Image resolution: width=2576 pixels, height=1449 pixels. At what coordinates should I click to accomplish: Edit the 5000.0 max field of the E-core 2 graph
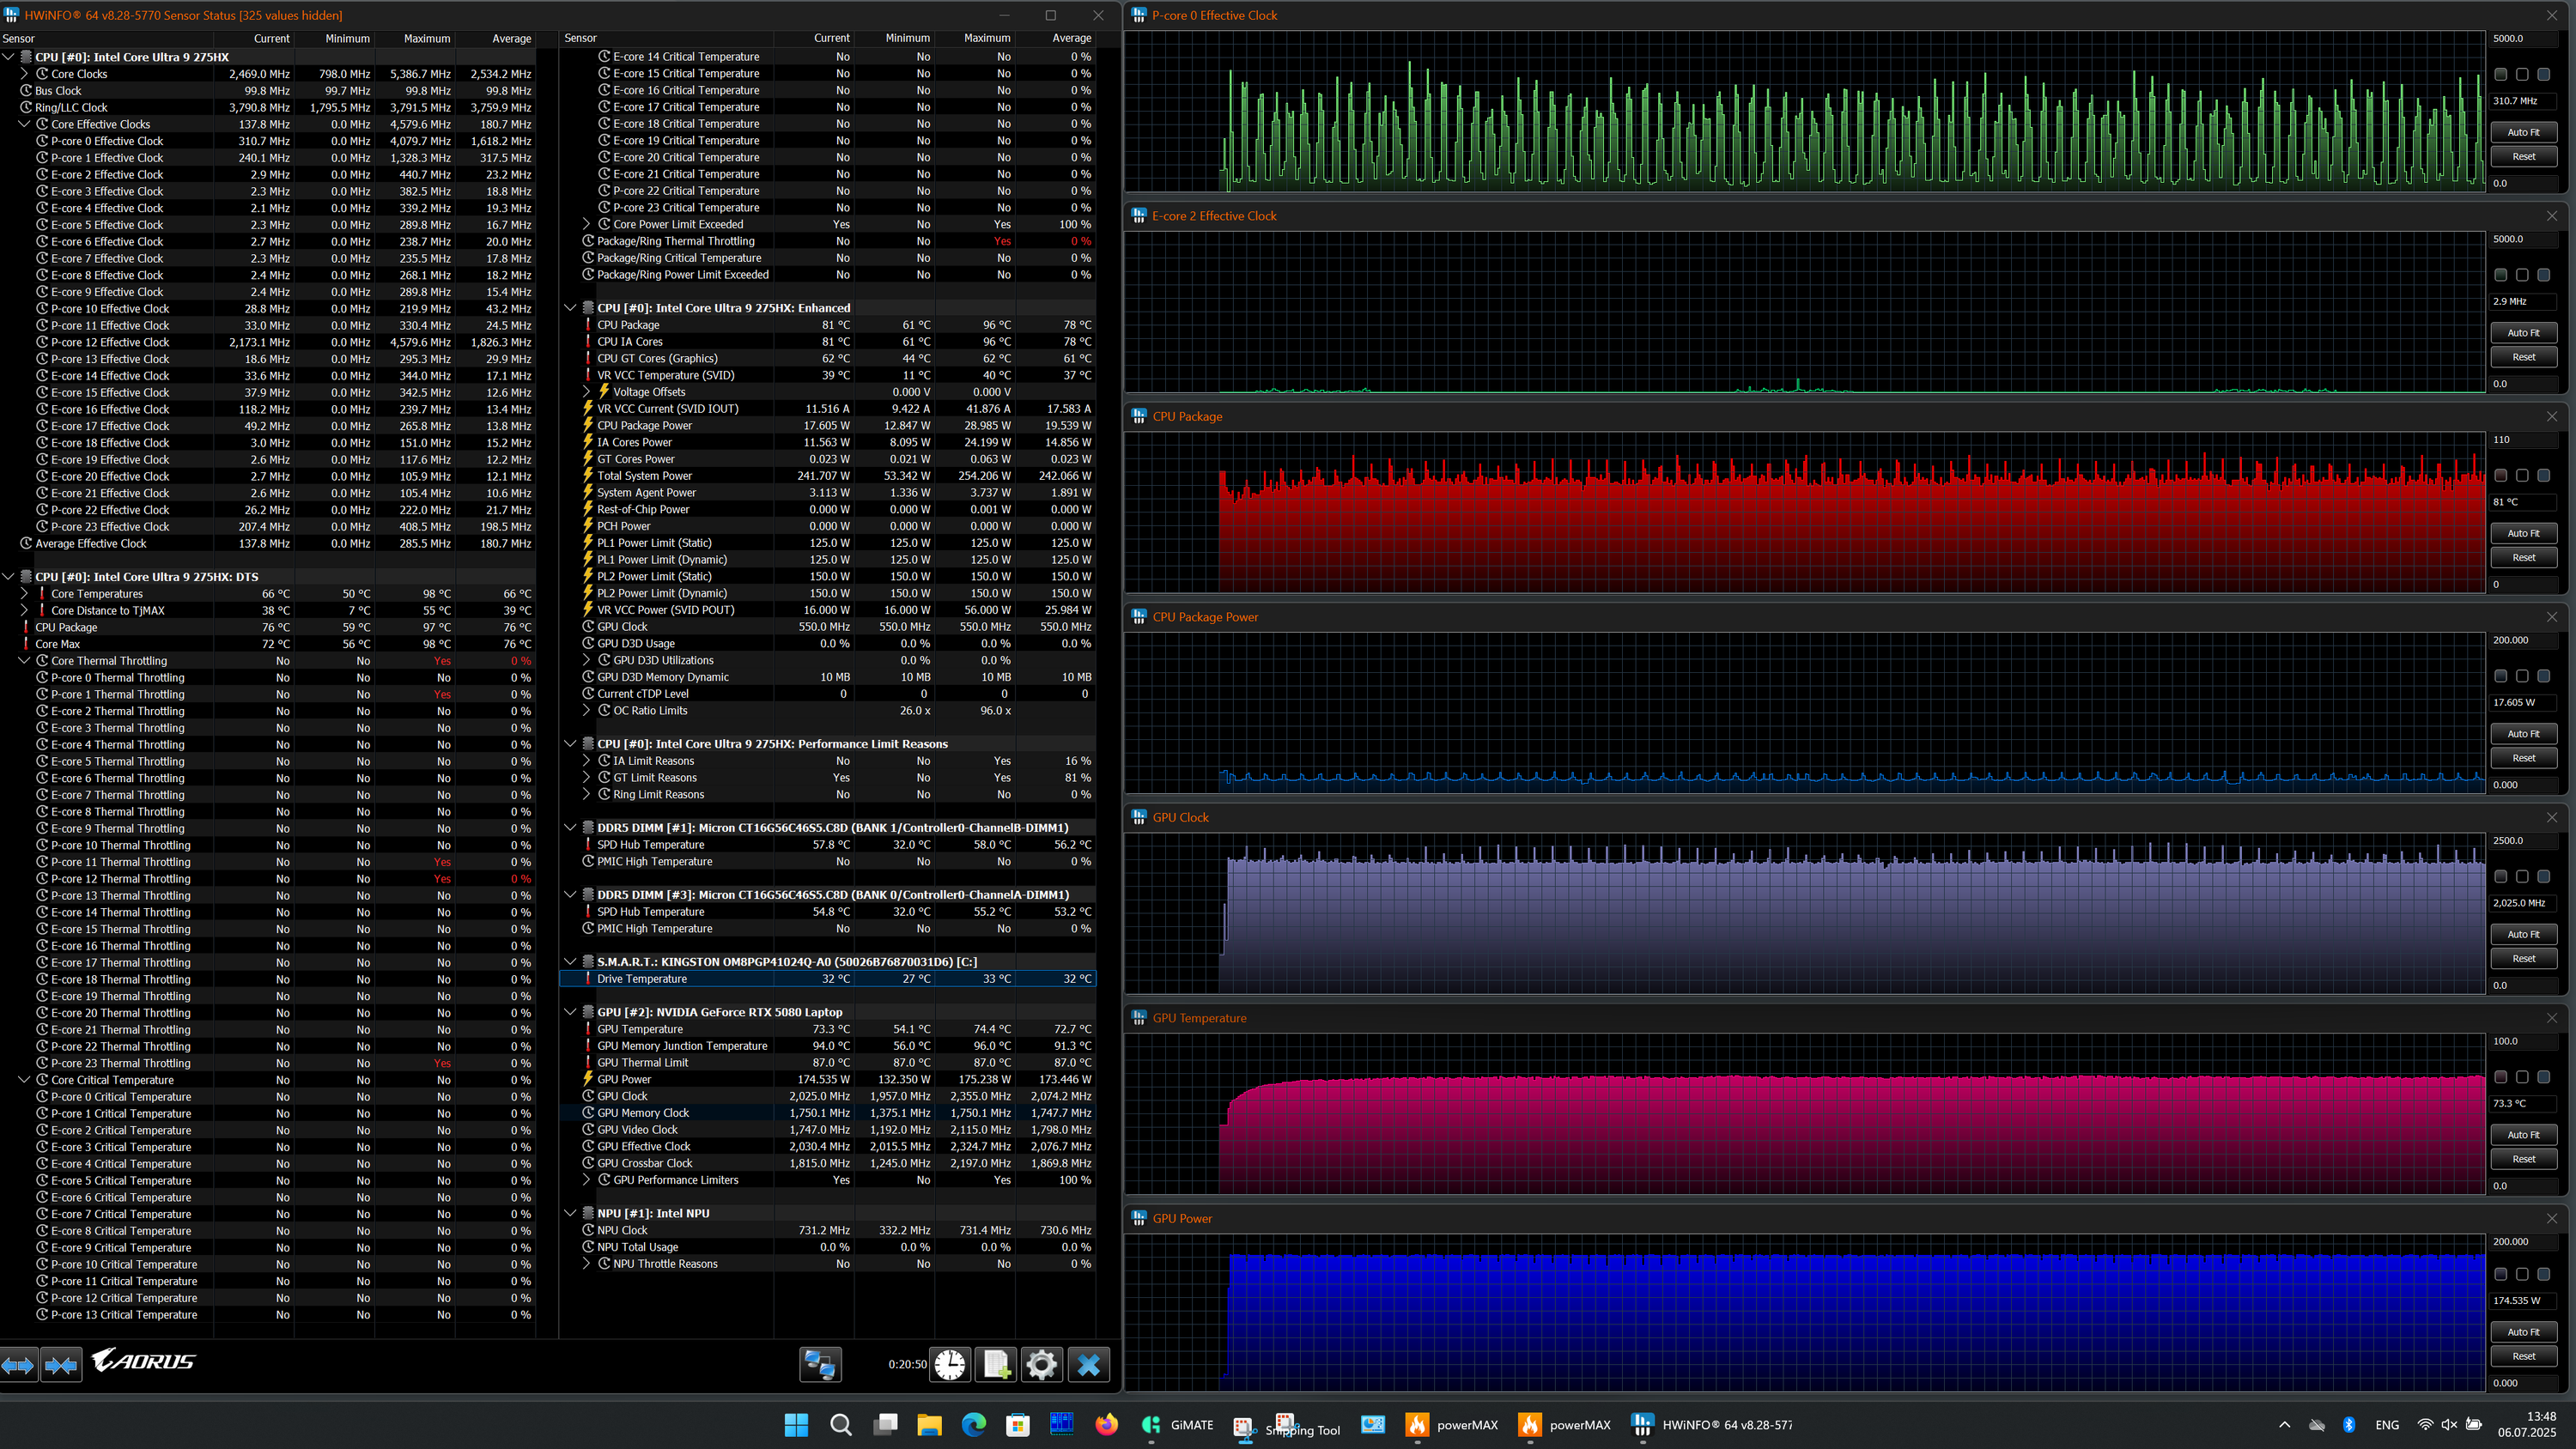pos(2521,239)
